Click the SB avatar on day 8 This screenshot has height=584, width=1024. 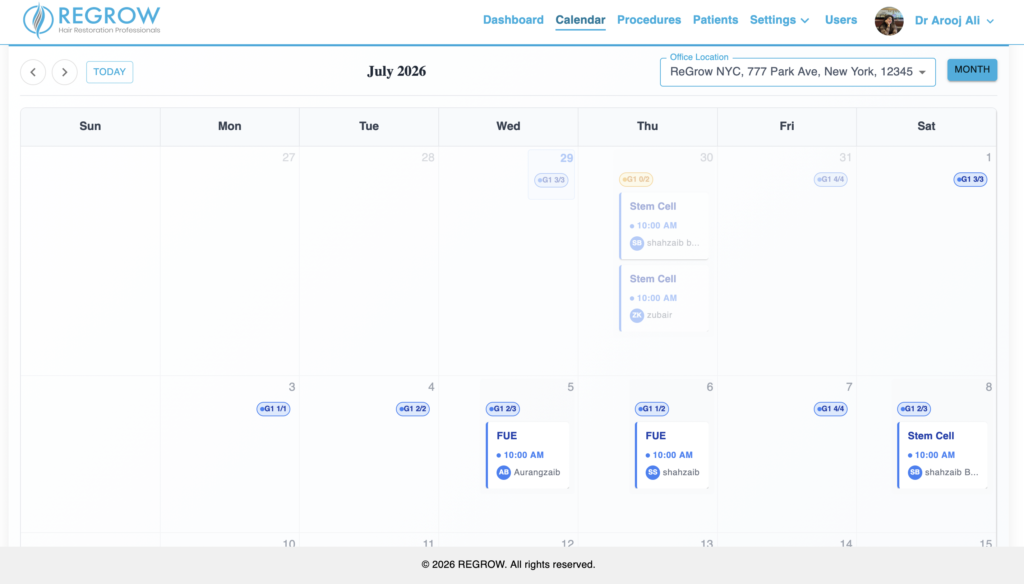pyautogui.click(x=915, y=472)
